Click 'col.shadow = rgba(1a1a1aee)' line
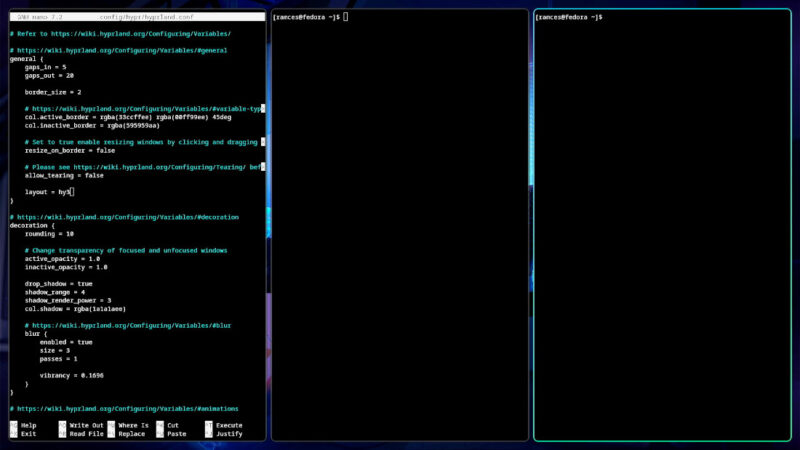The width and height of the screenshot is (800, 450). [76, 309]
